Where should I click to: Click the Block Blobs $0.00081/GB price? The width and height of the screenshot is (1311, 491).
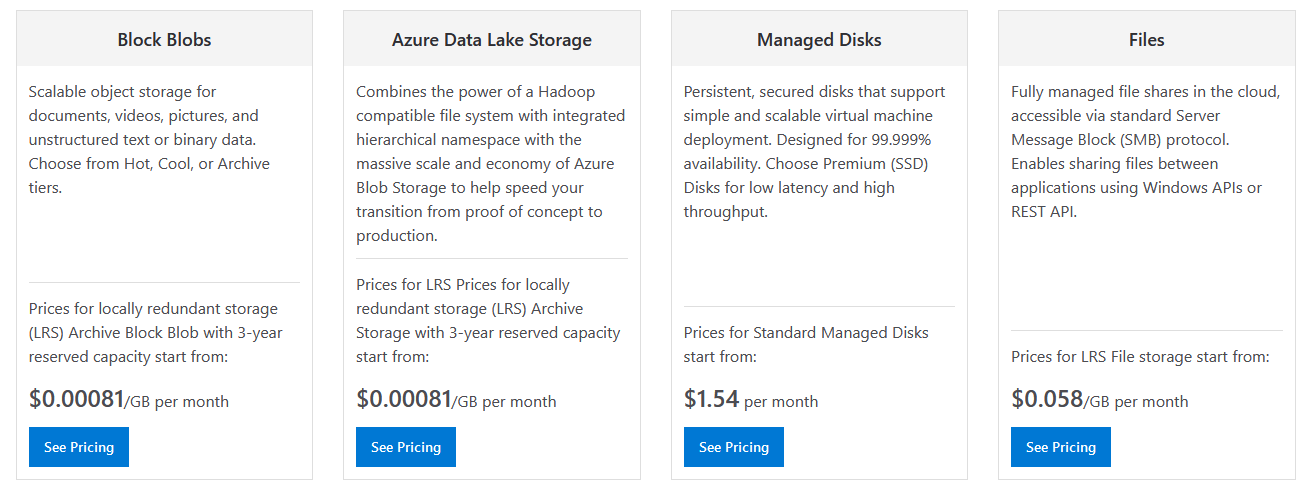coord(129,400)
